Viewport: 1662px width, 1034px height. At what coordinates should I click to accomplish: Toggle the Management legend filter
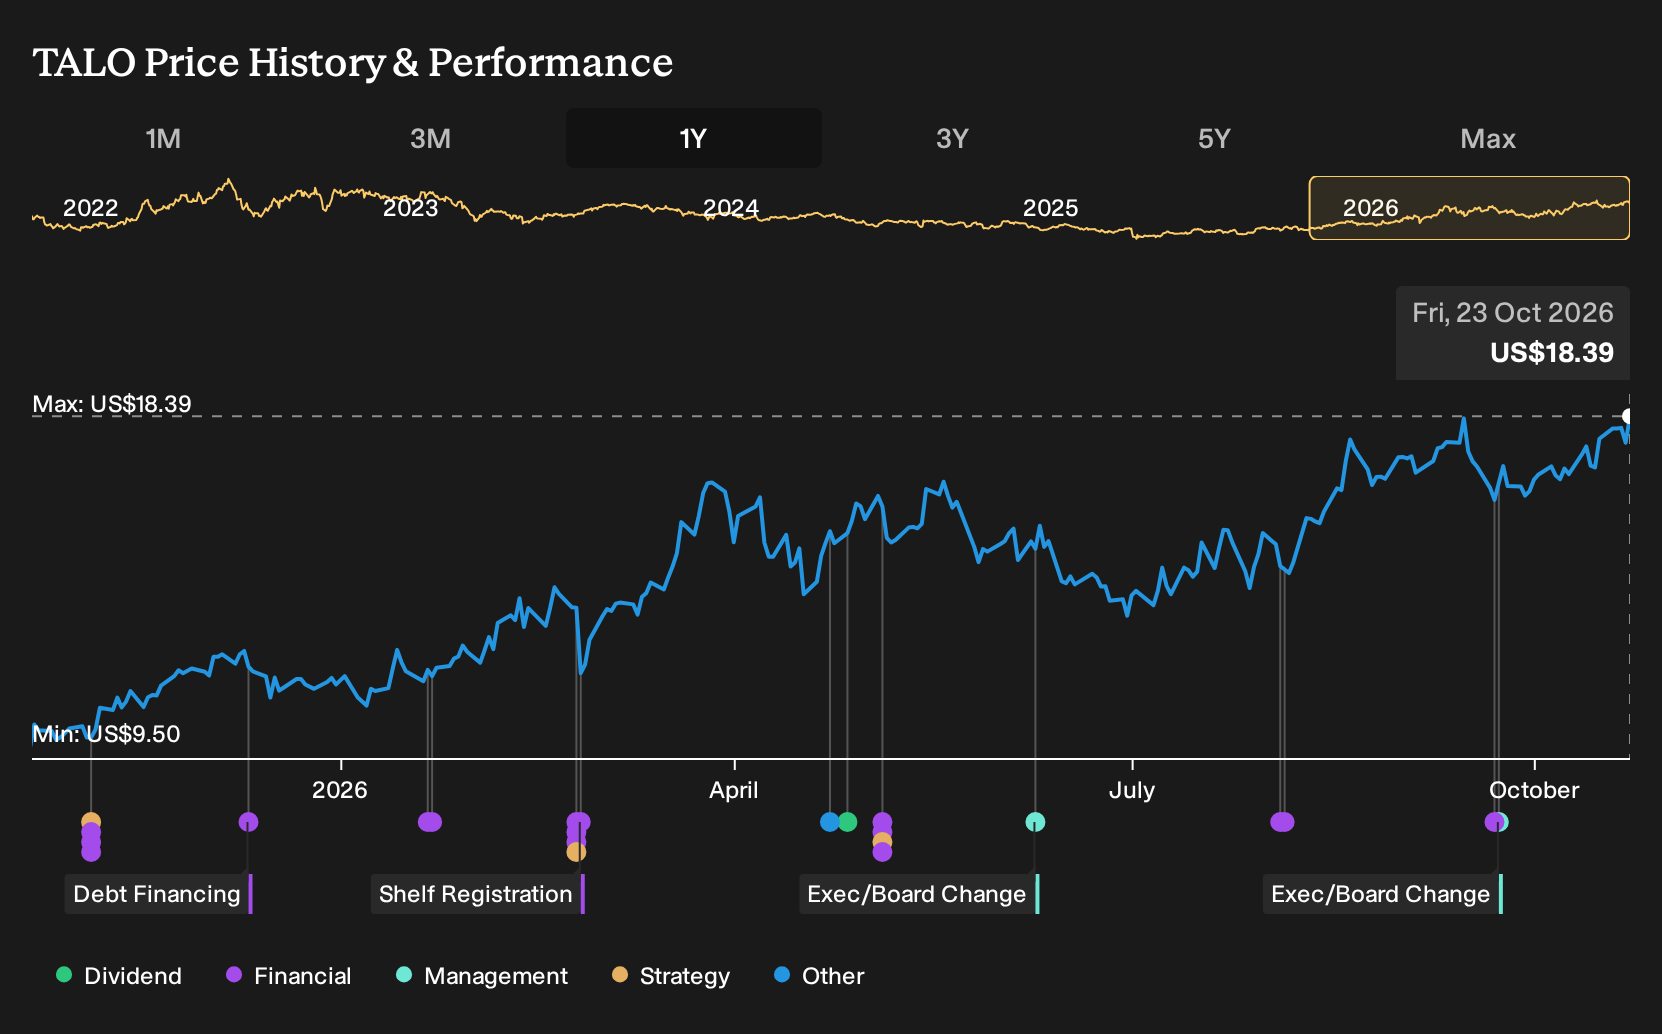click(482, 975)
